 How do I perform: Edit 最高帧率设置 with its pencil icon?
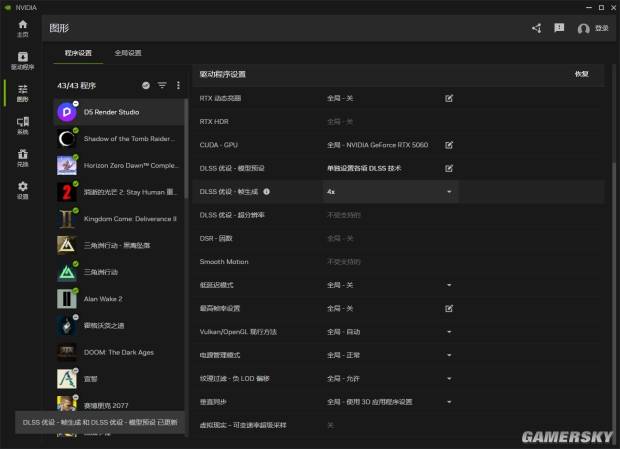click(449, 308)
